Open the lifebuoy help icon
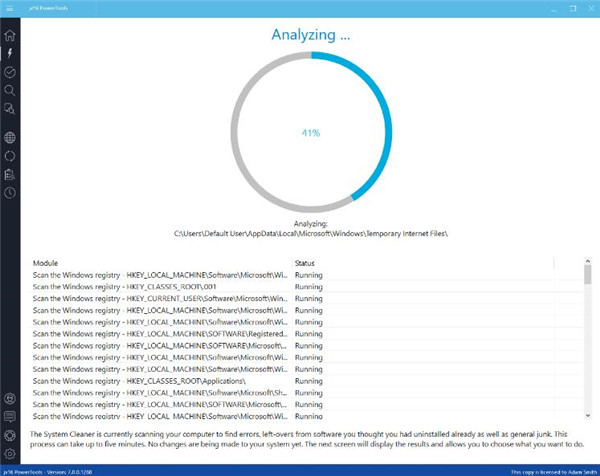This screenshot has width=600, height=476. point(10,435)
